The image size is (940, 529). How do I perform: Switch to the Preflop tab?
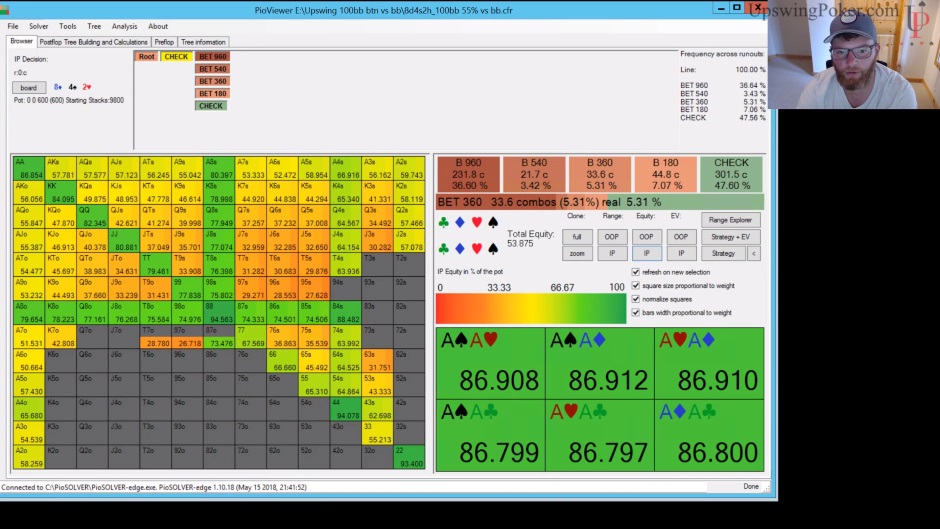pos(164,42)
